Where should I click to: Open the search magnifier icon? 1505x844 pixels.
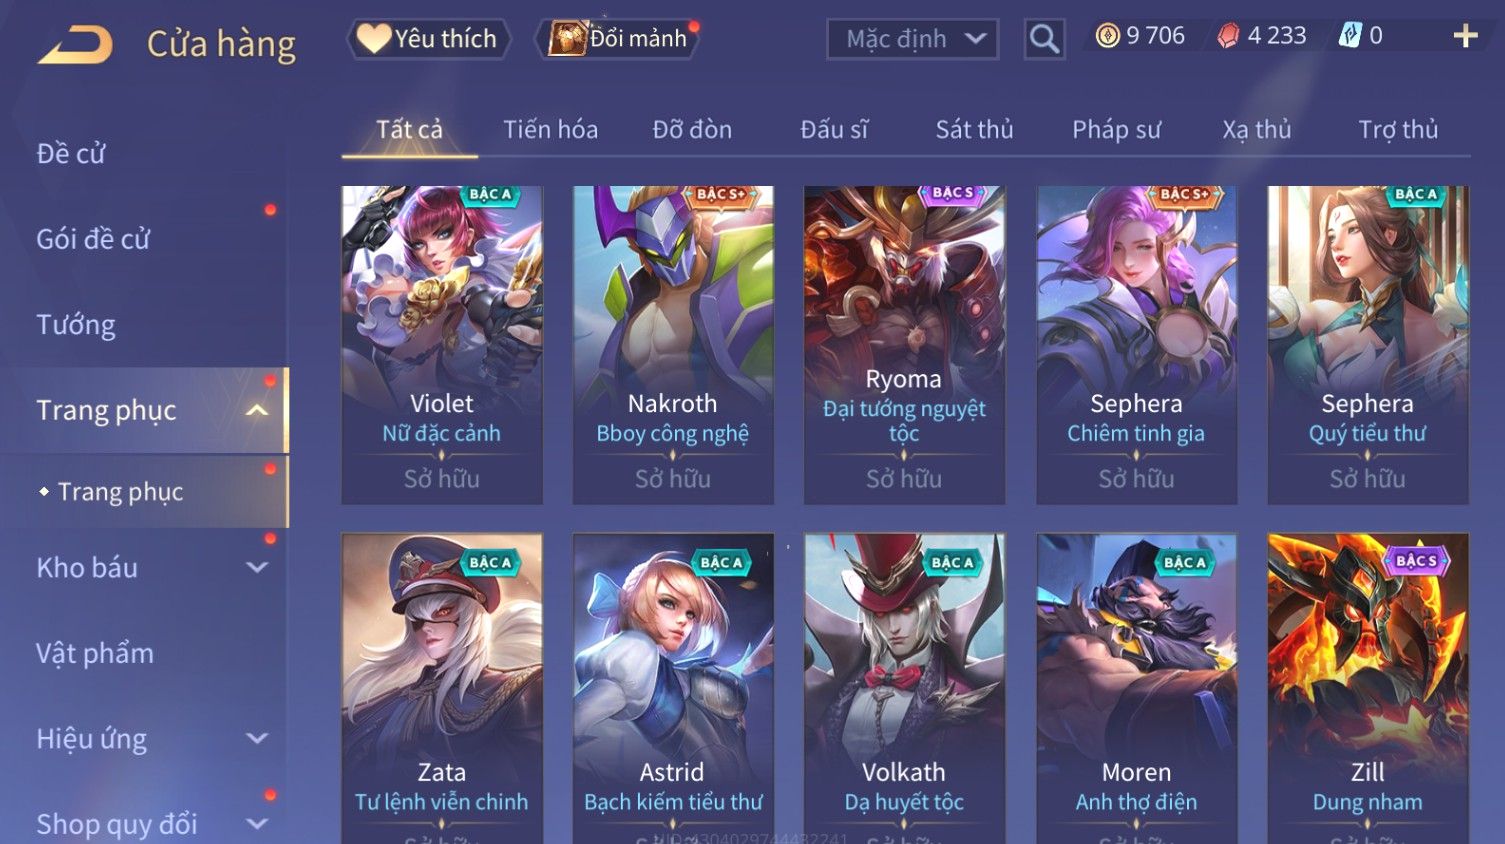point(1044,39)
